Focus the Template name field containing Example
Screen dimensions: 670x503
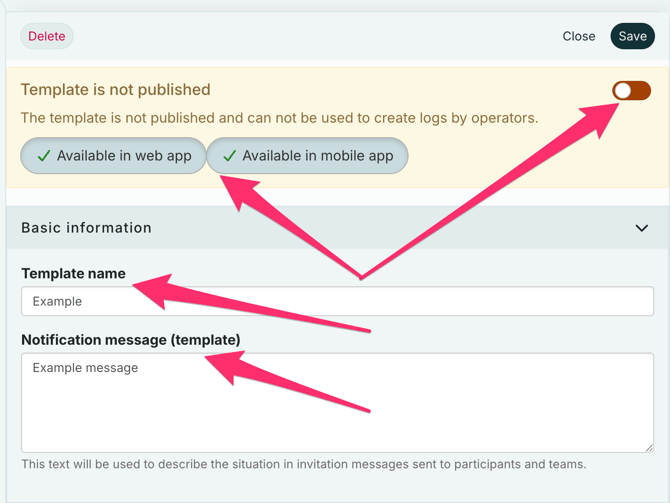point(337,301)
